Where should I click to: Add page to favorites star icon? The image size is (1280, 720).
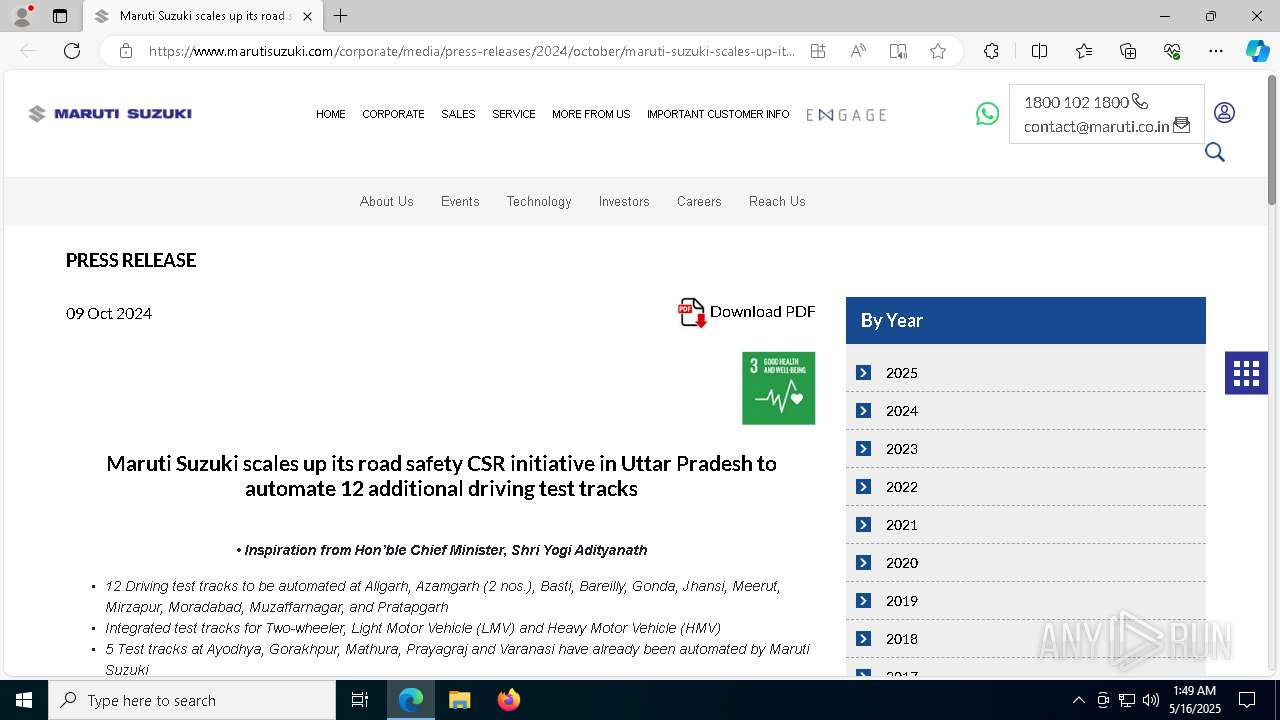(x=937, y=51)
